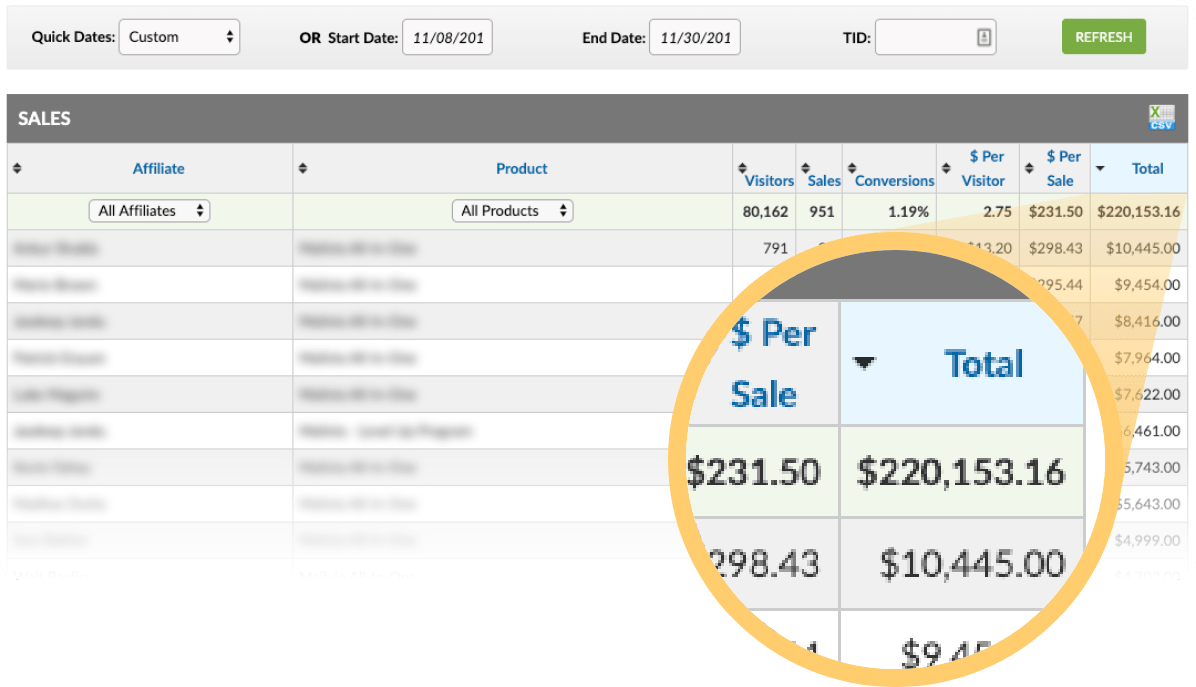The image size is (1196, 687).
Task: Click sort arrows beside Product column header
Action: [x=303, y=168]
